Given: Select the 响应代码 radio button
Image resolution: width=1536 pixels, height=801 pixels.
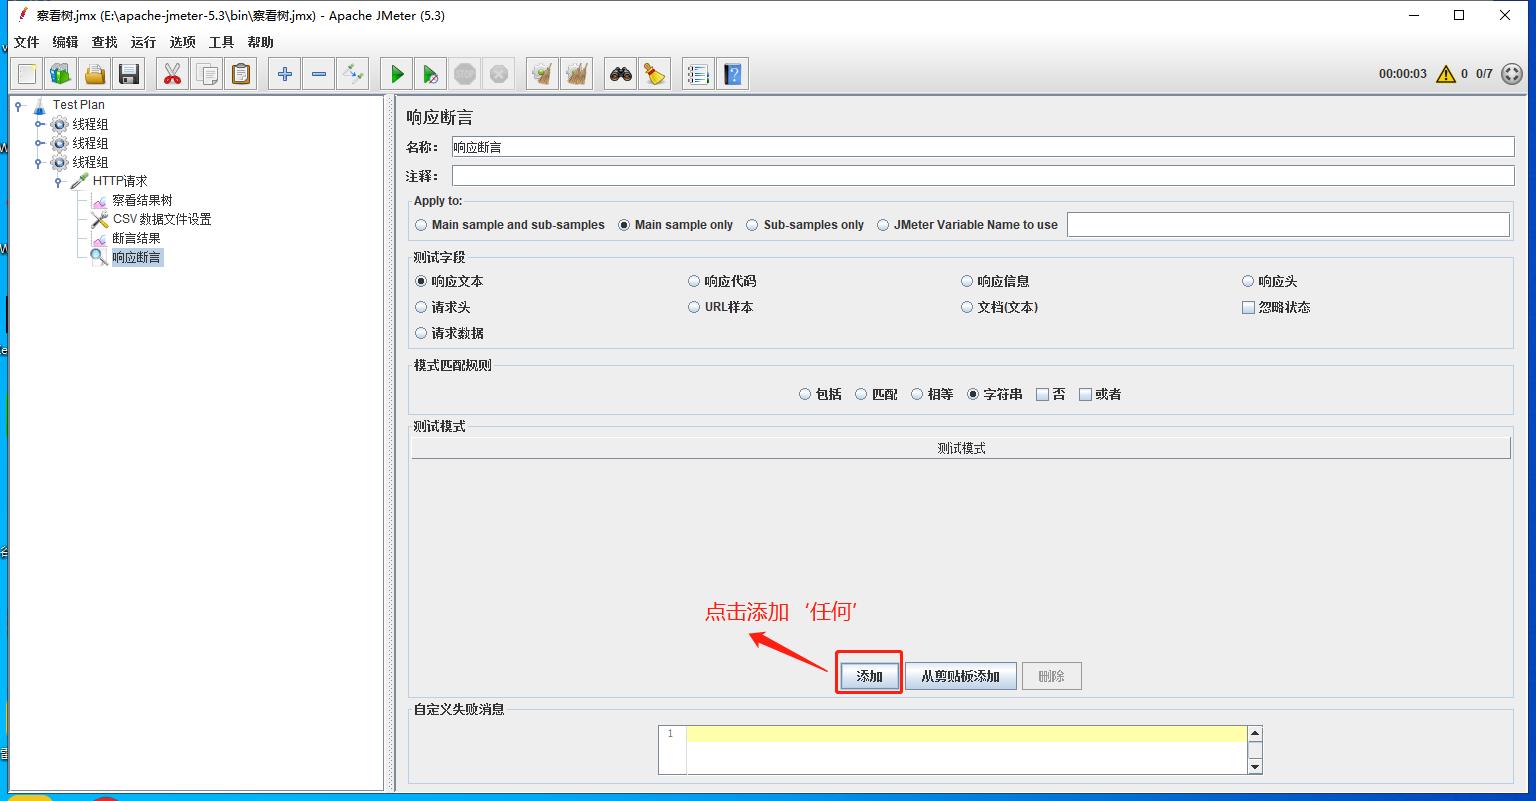Looking at the screenshot, I should tap(694, 281).
